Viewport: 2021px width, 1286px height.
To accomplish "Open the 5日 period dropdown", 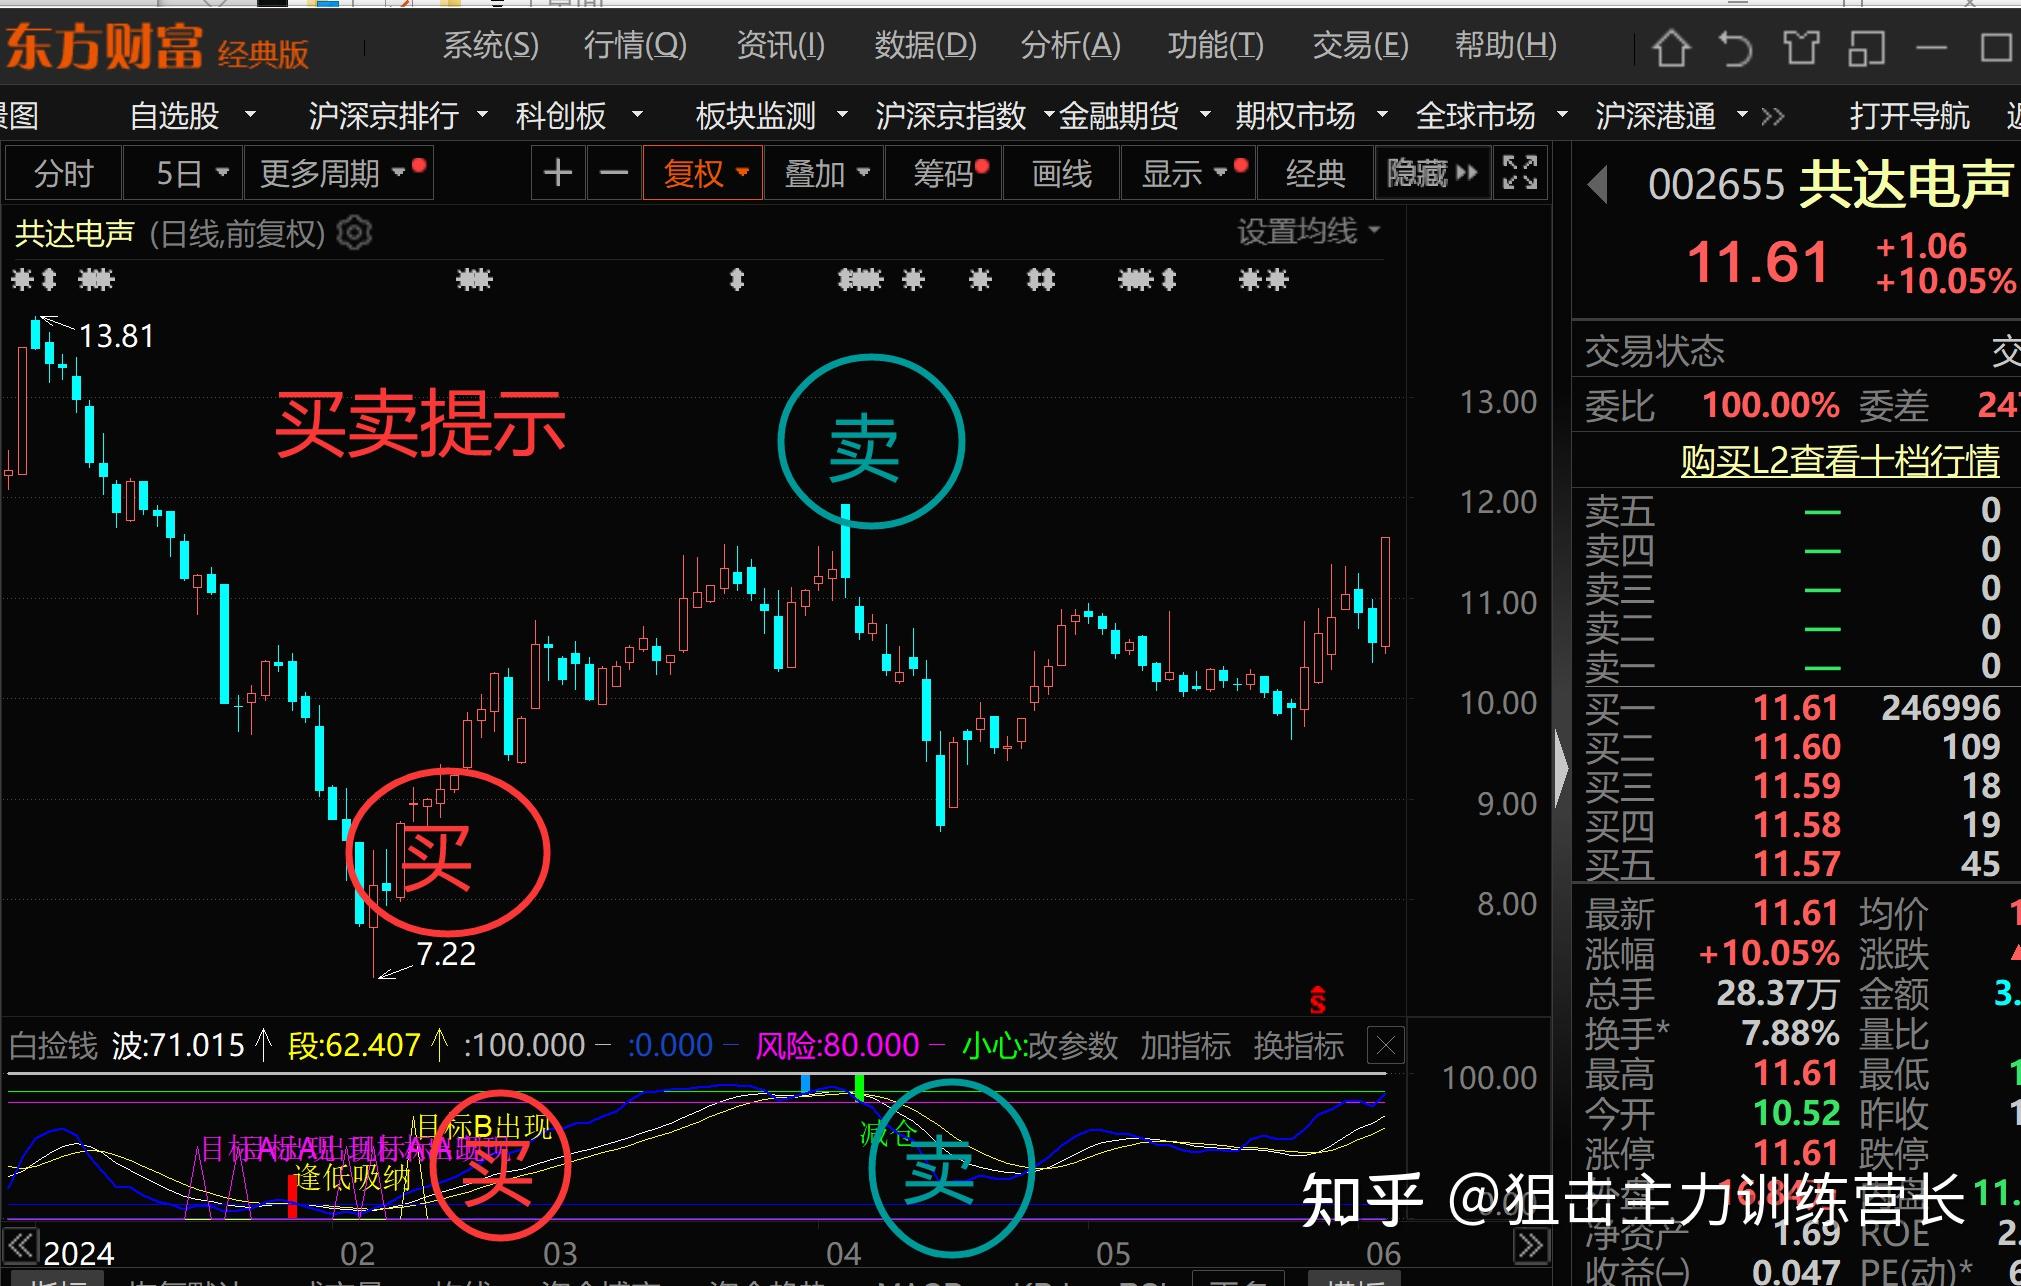I will (x=184, y=173).
